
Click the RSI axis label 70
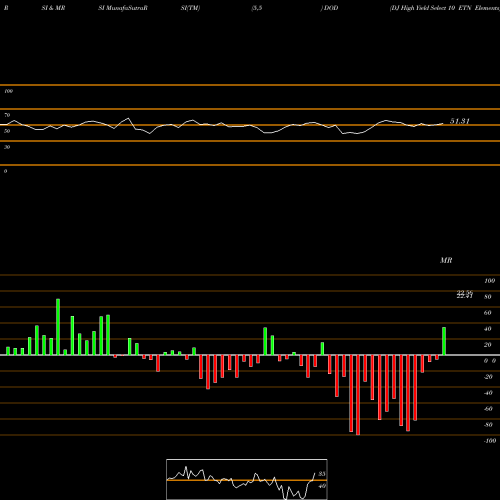7,115
